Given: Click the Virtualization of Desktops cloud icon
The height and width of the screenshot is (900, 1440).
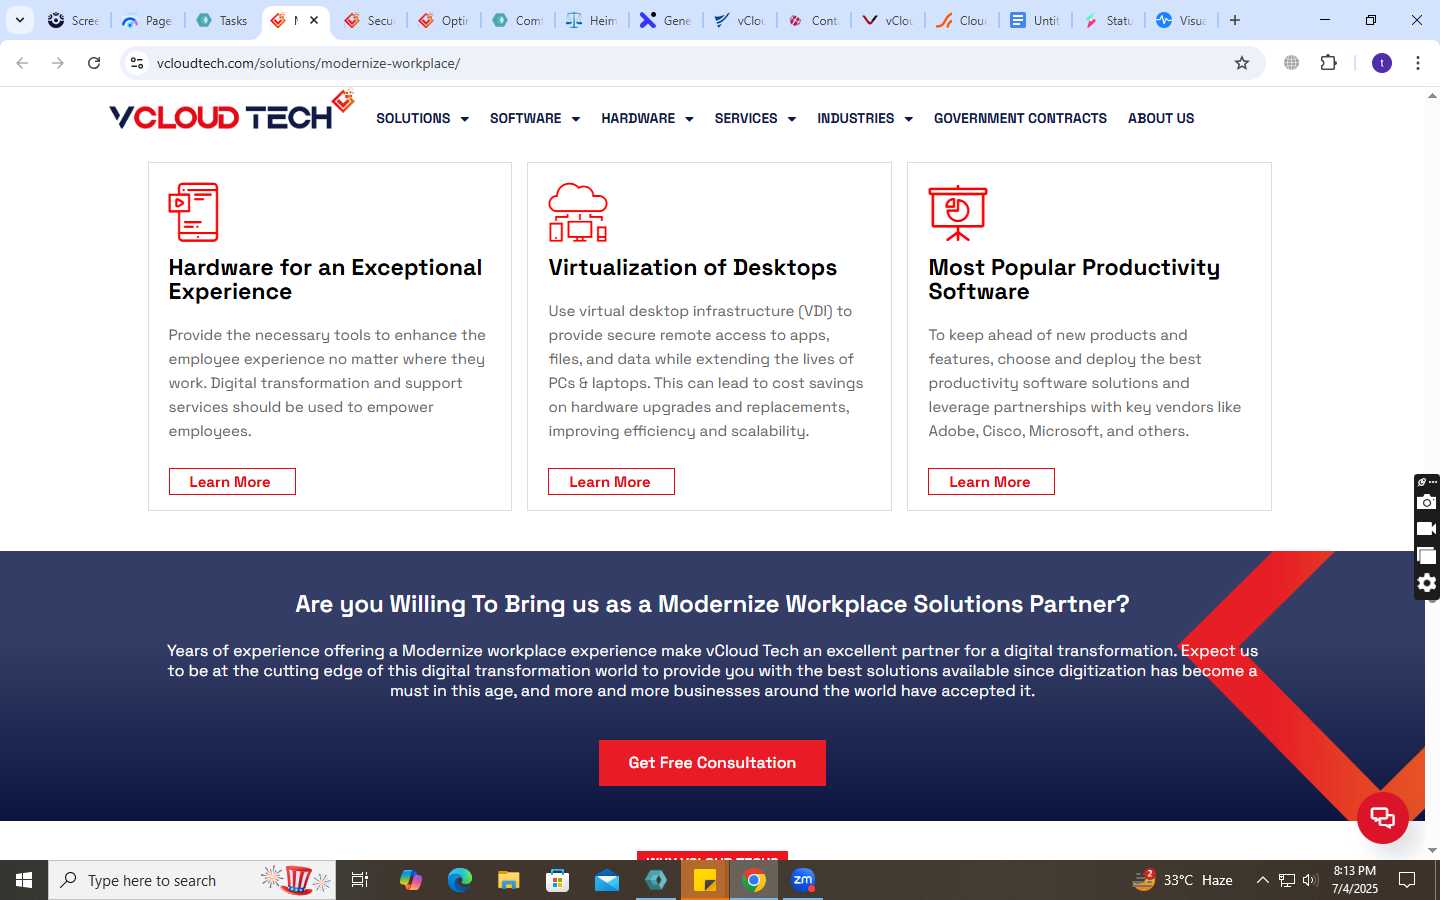Looking at the screenshot, I should click(578, 212).
